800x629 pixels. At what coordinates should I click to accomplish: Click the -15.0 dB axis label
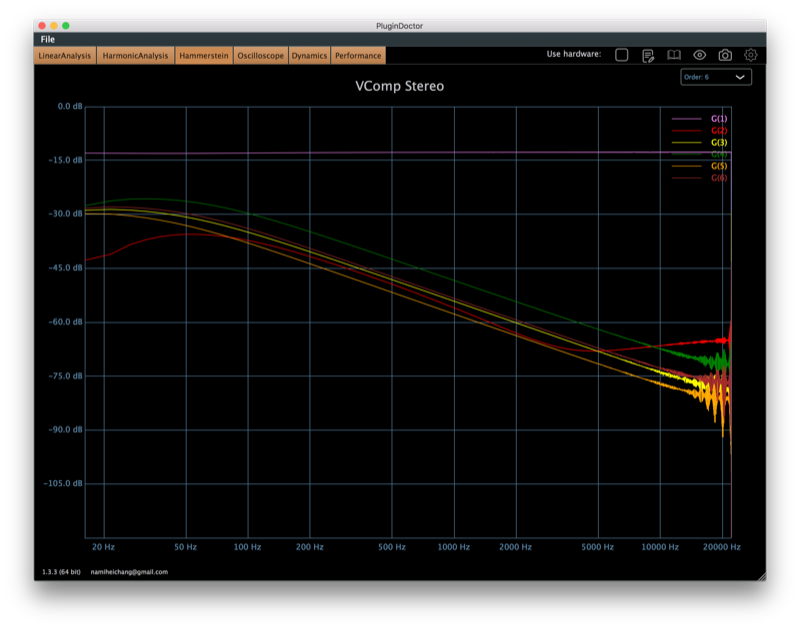point(65,160)
